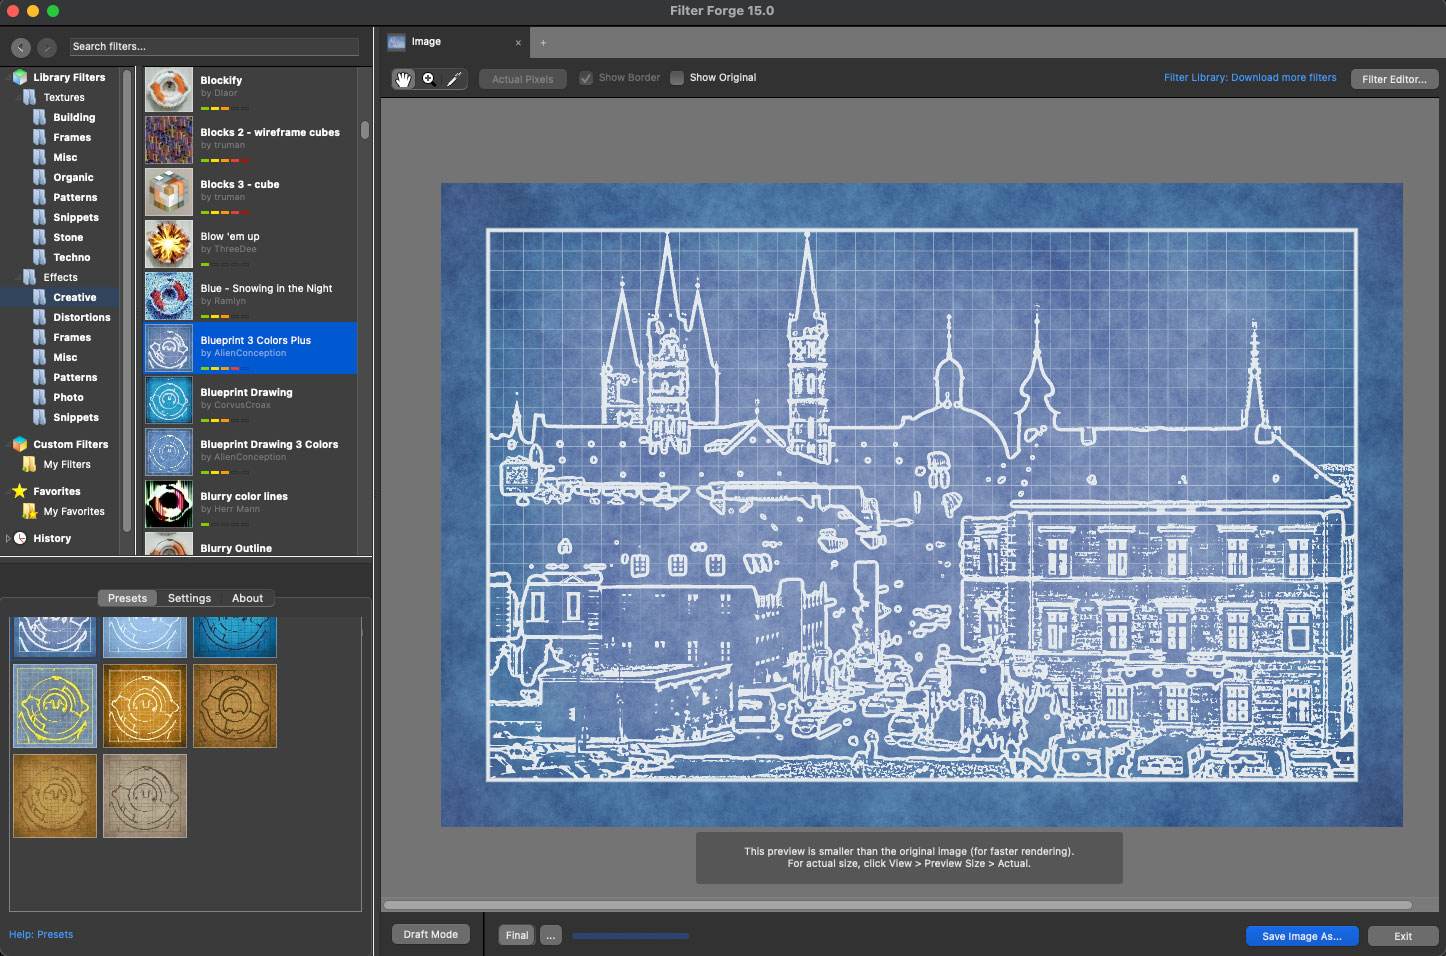Enable the Show Original checkbox
Screen dimensions: 1446x956
coord(677,78)
